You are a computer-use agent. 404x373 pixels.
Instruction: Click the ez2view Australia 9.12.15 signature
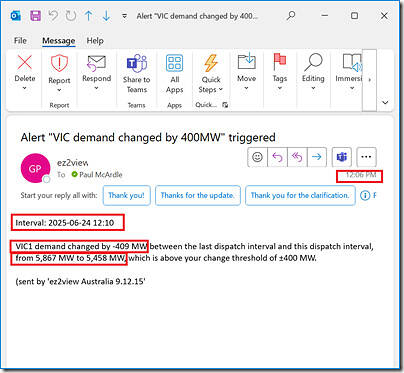(x=80, y=282)
